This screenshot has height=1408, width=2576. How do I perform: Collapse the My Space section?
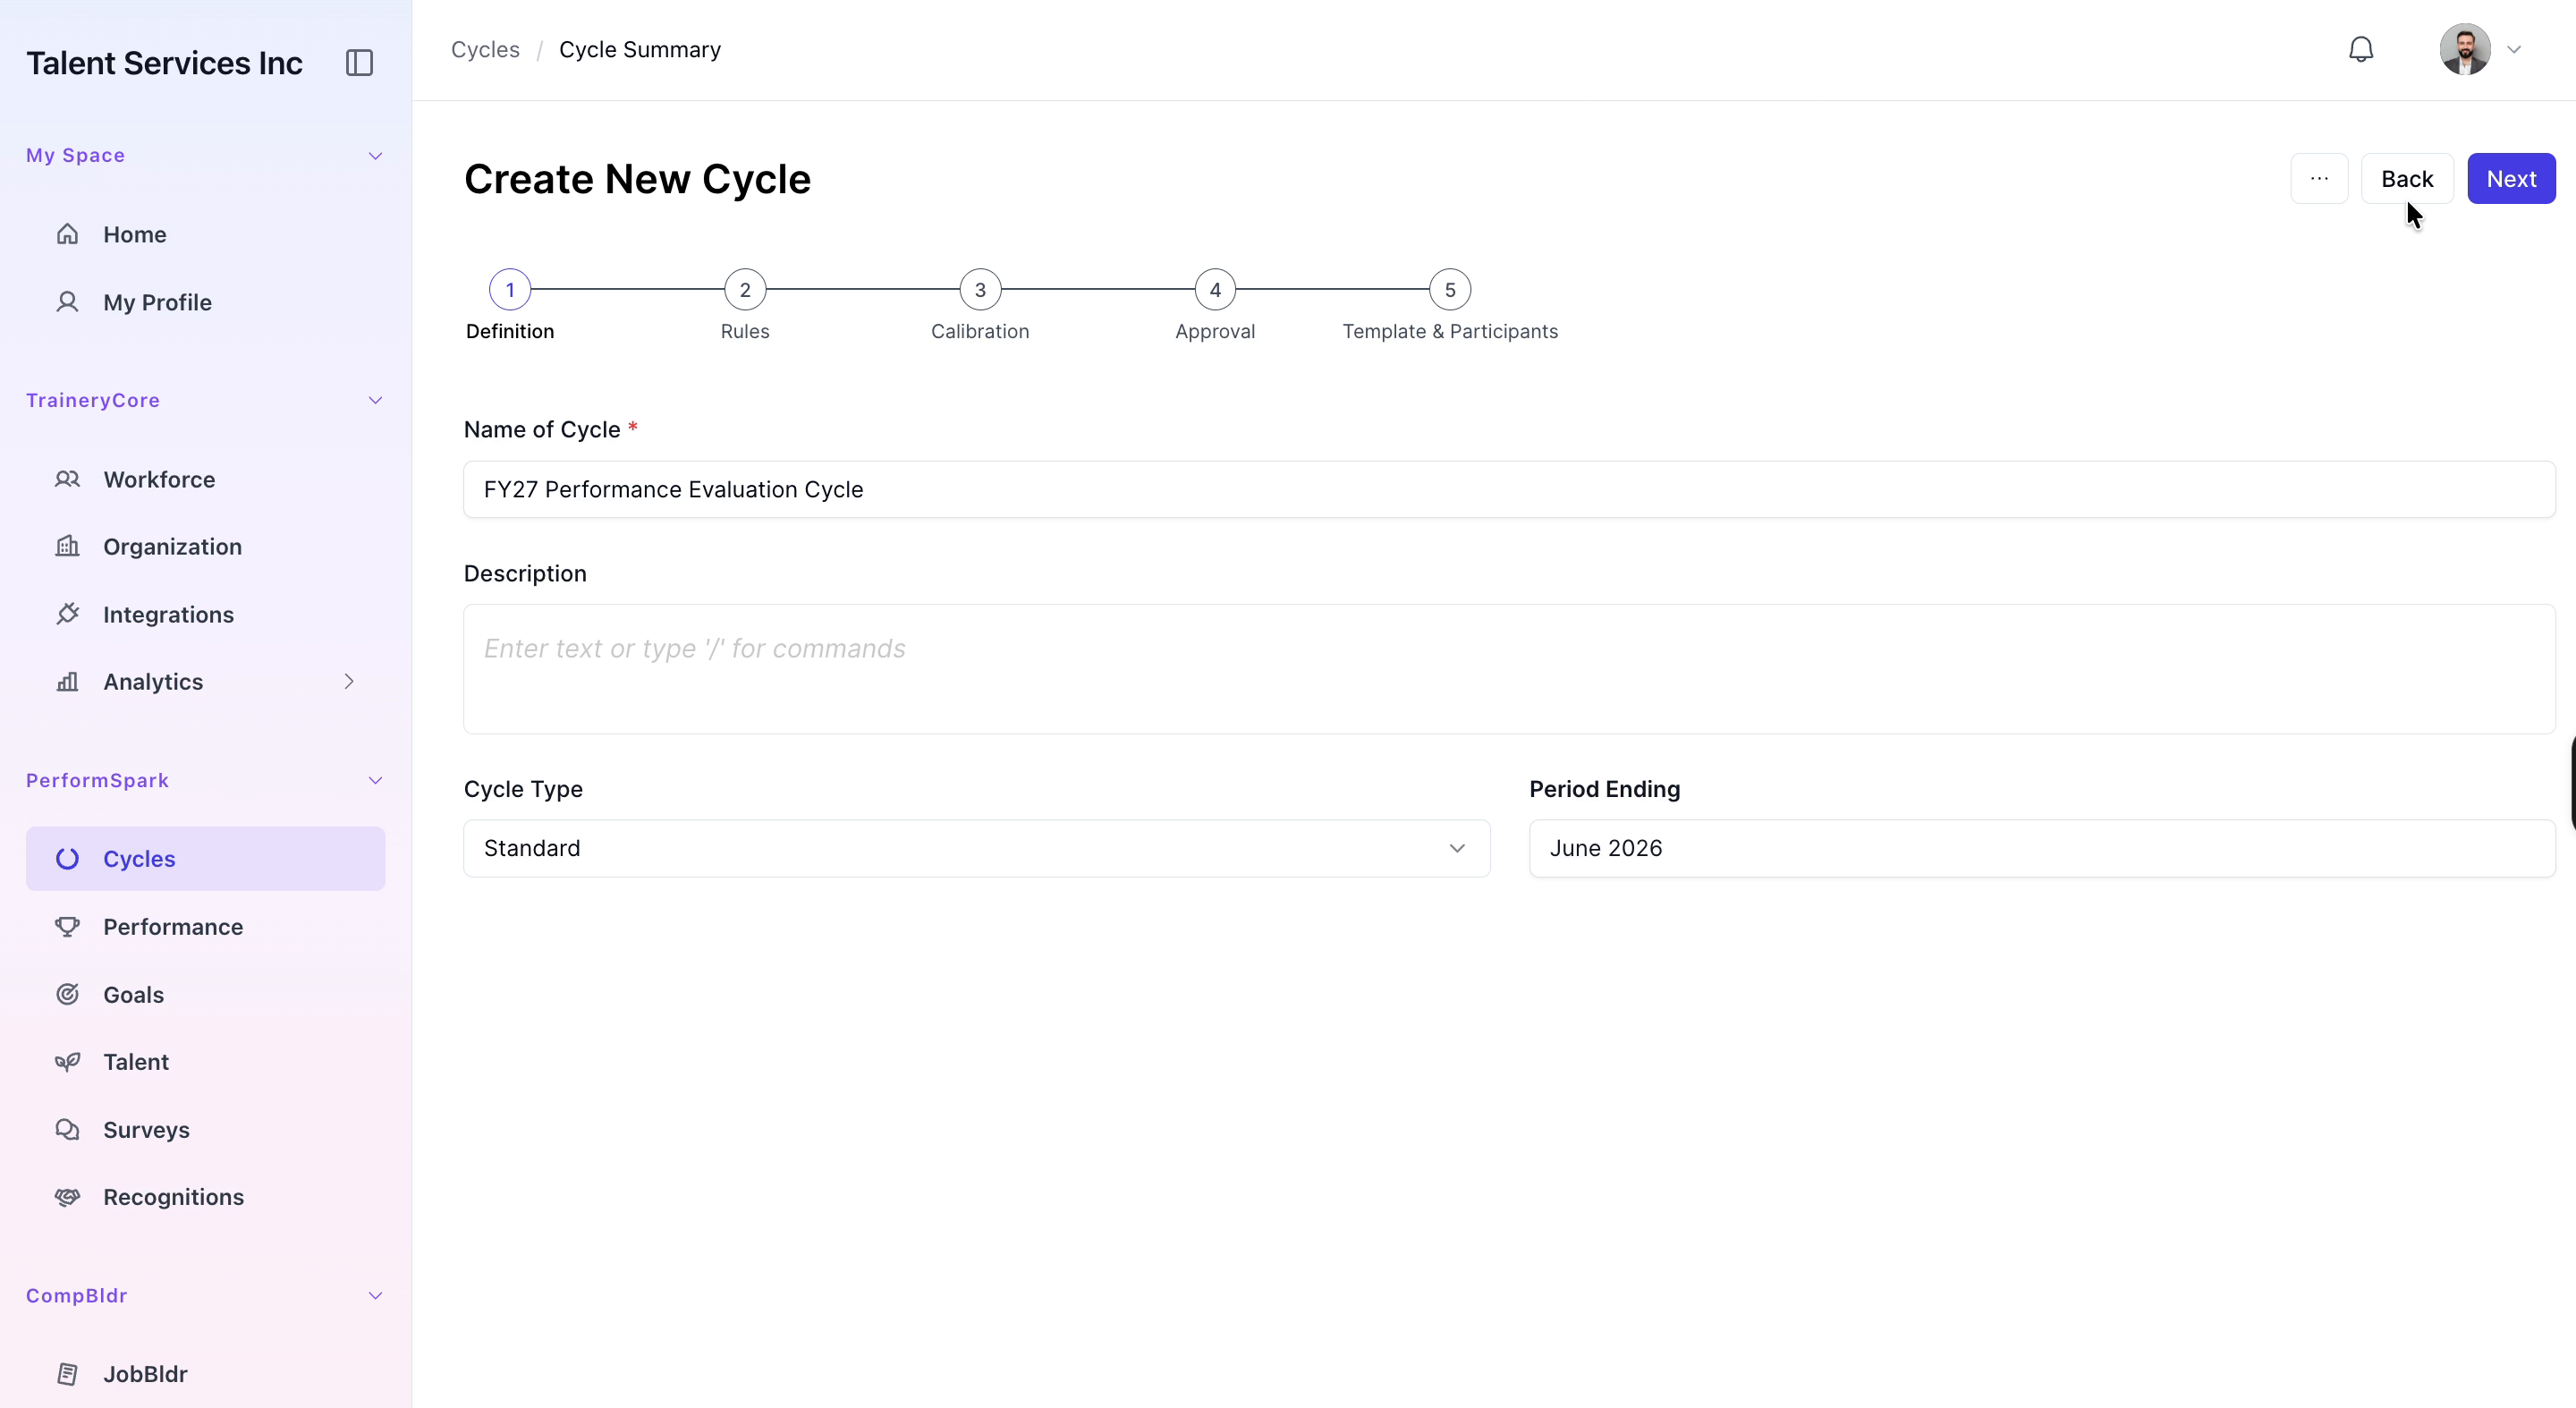[375, 156]
